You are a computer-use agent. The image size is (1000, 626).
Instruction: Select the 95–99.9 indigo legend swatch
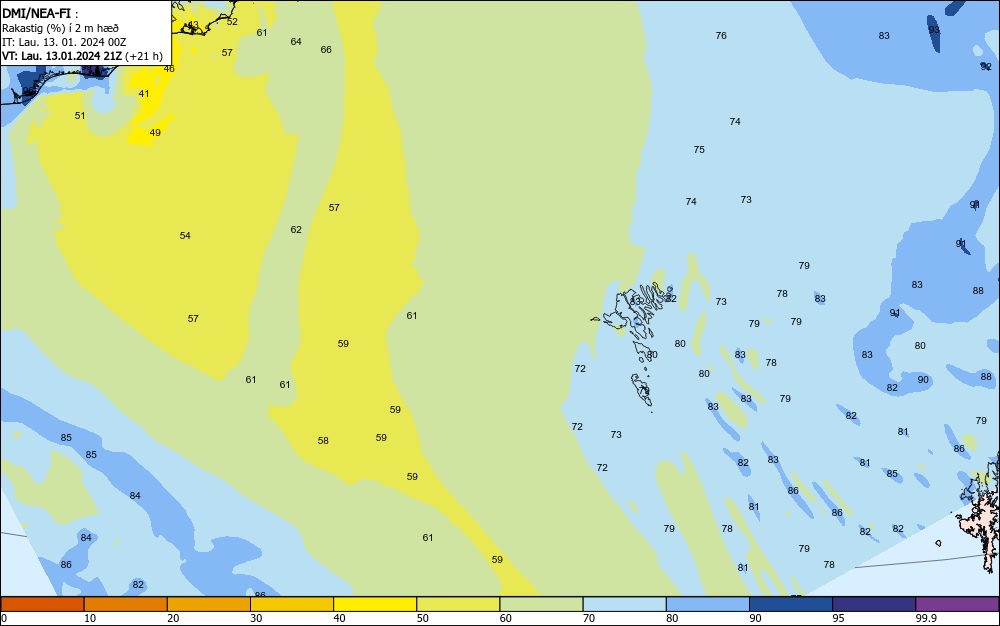[x=874, y=604]
